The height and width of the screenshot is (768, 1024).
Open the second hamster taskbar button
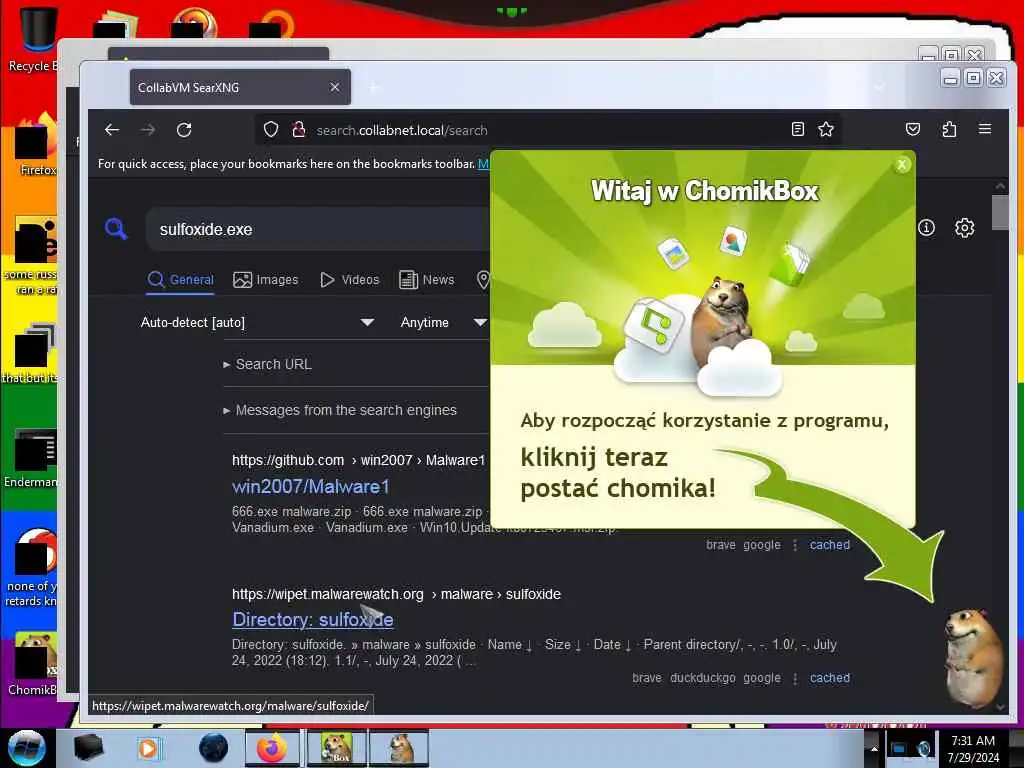pyautogui.click(x=400, y=748)
